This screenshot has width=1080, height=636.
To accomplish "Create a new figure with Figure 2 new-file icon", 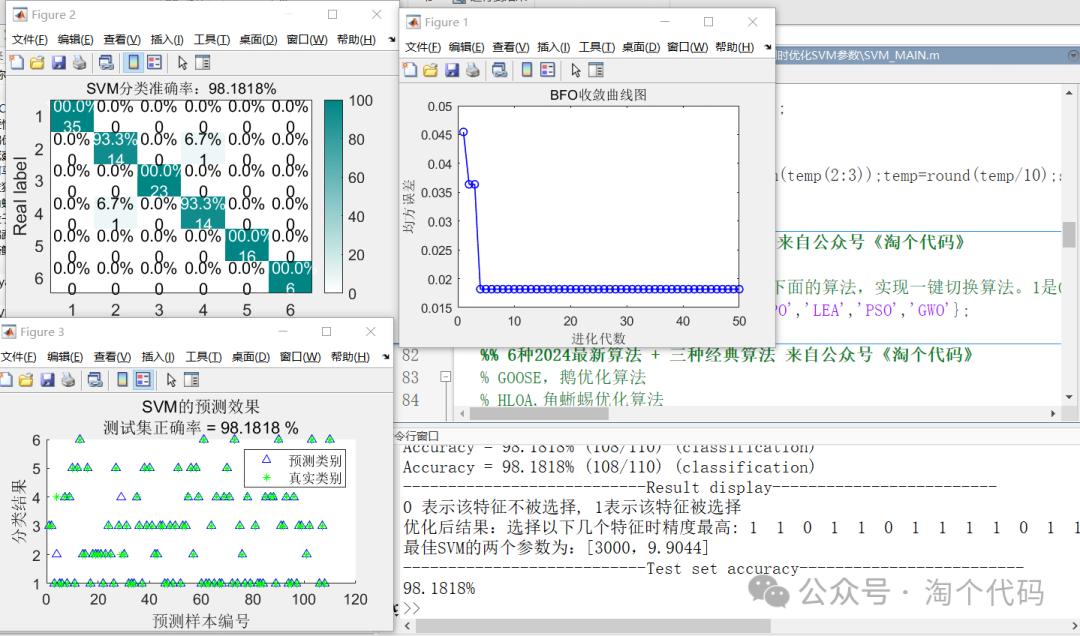I will pos(17,61).
